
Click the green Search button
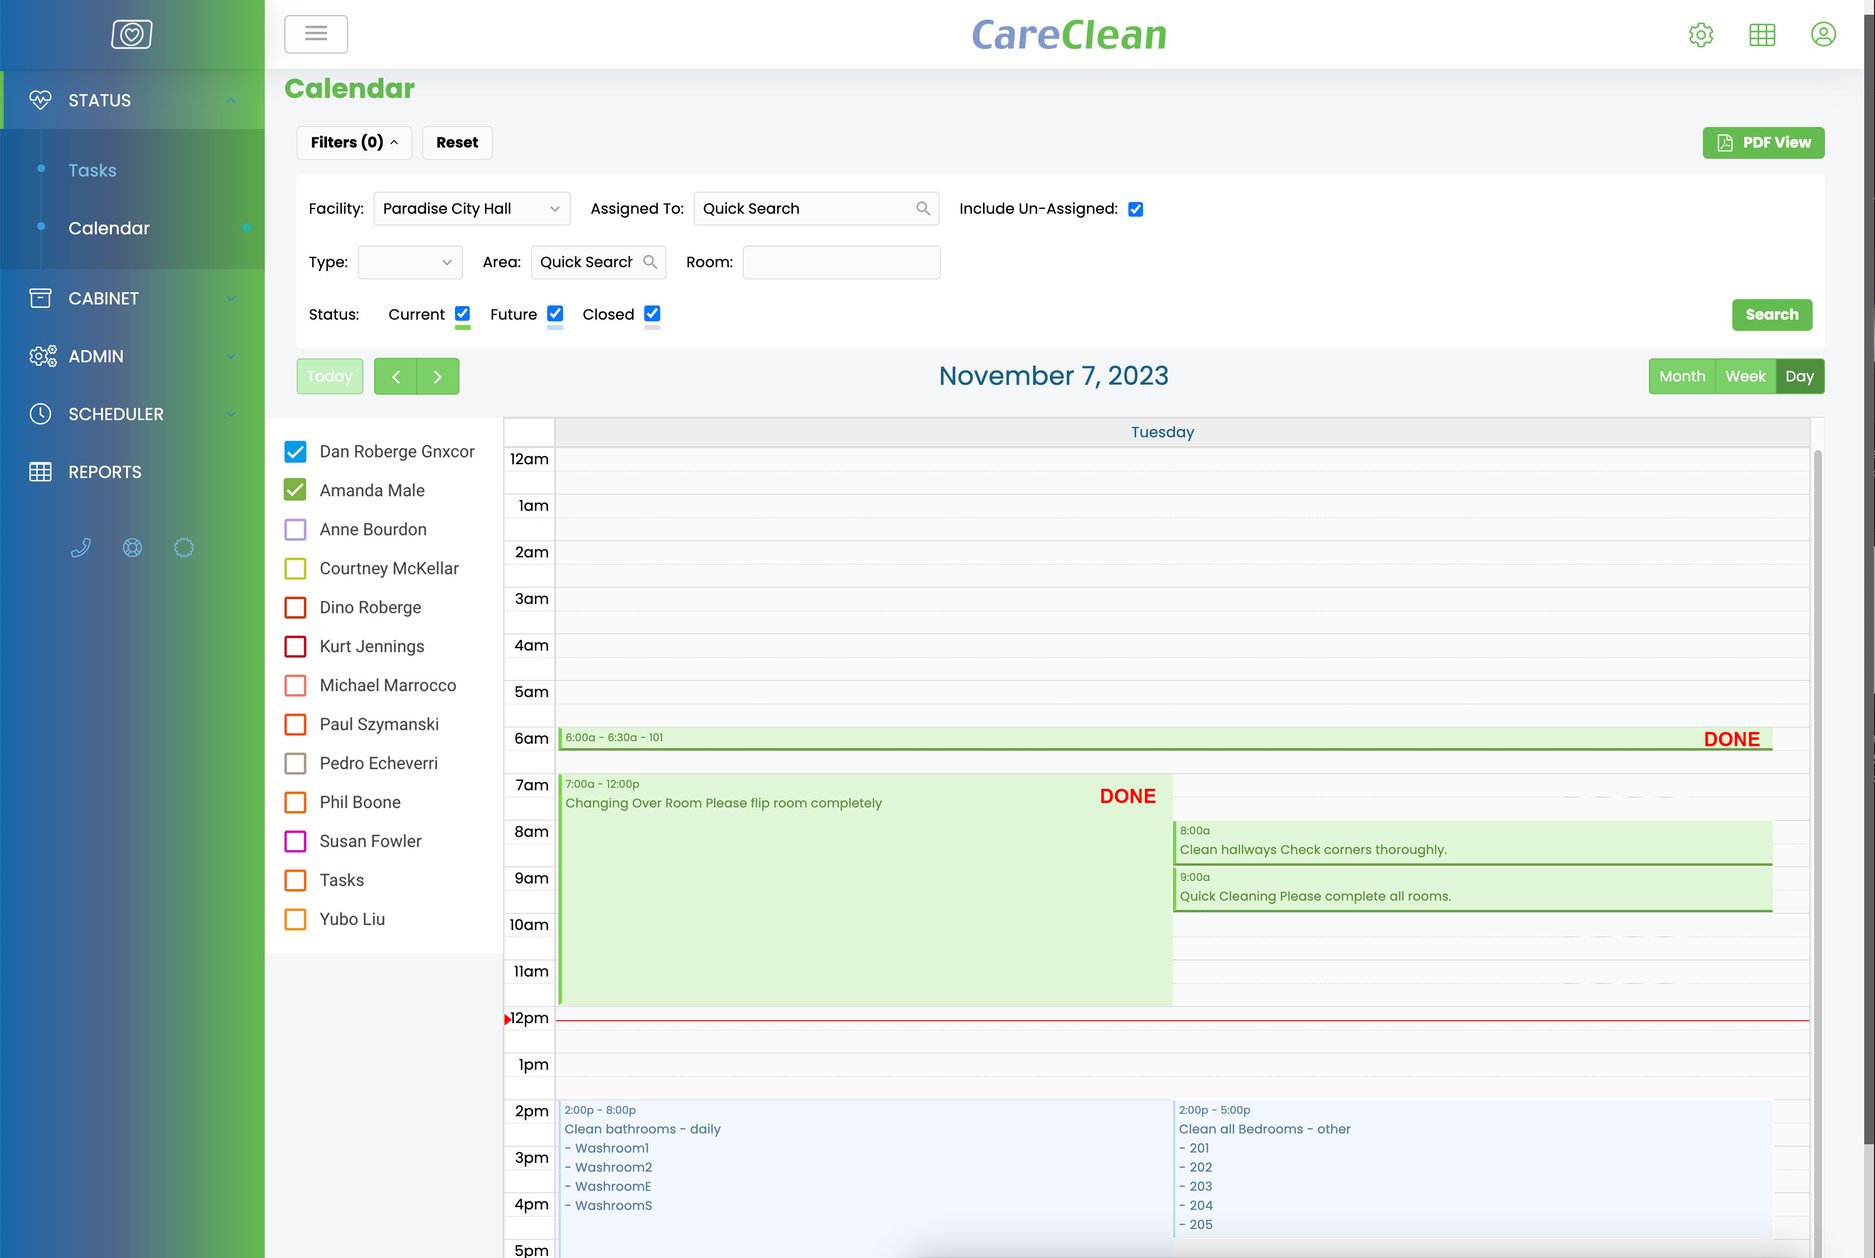pyautogui.click(x=1771, y=314)
